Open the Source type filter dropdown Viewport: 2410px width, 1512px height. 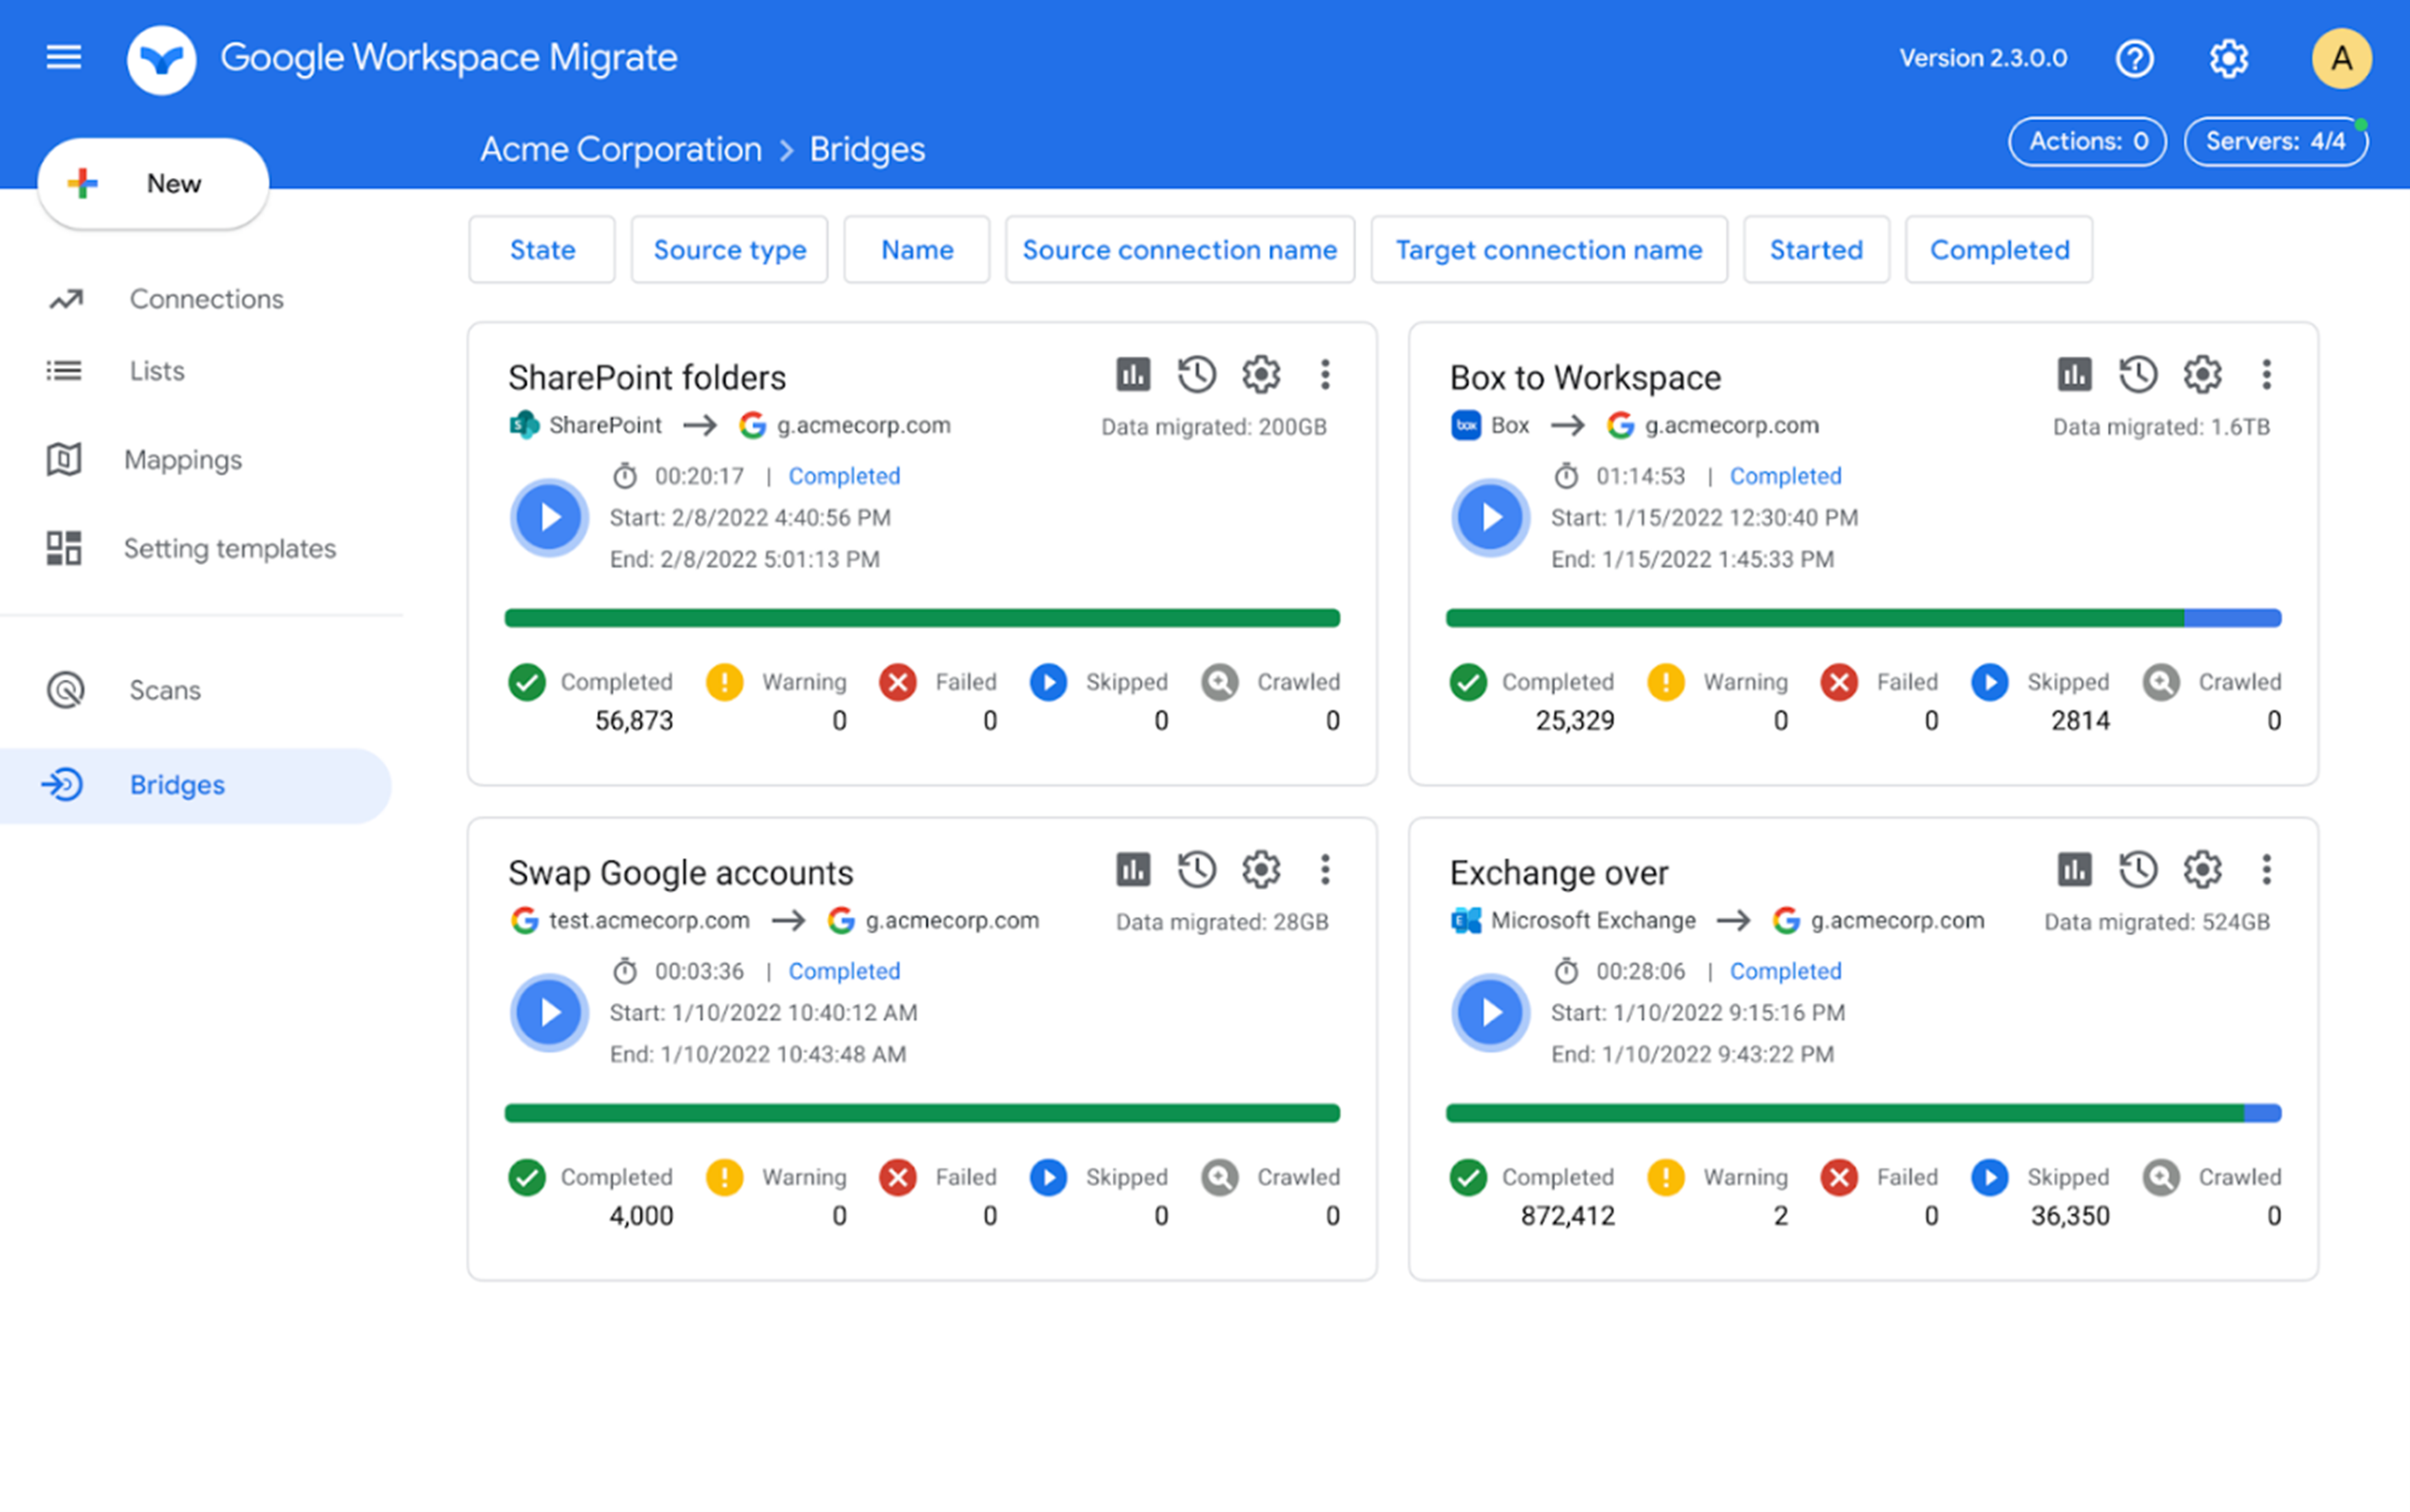(x=729, y=249)
